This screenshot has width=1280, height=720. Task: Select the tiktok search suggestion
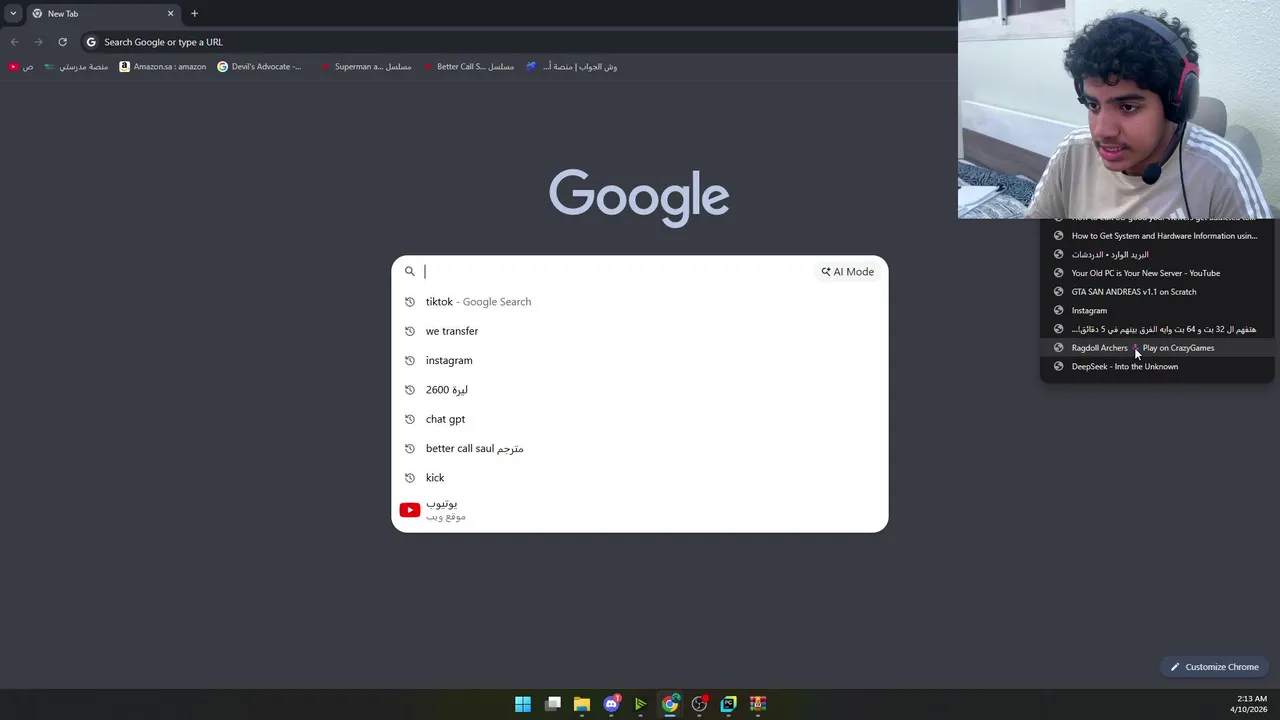point(640,302)
